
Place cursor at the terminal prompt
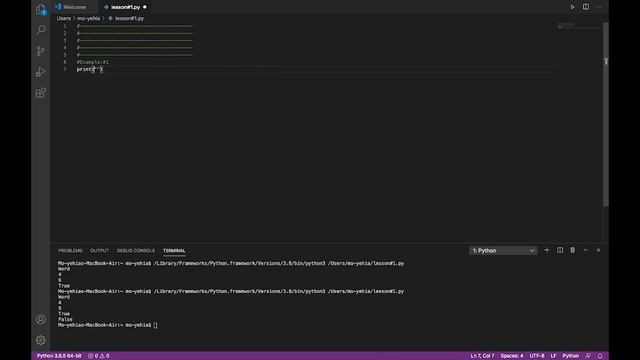coord(155,325)
